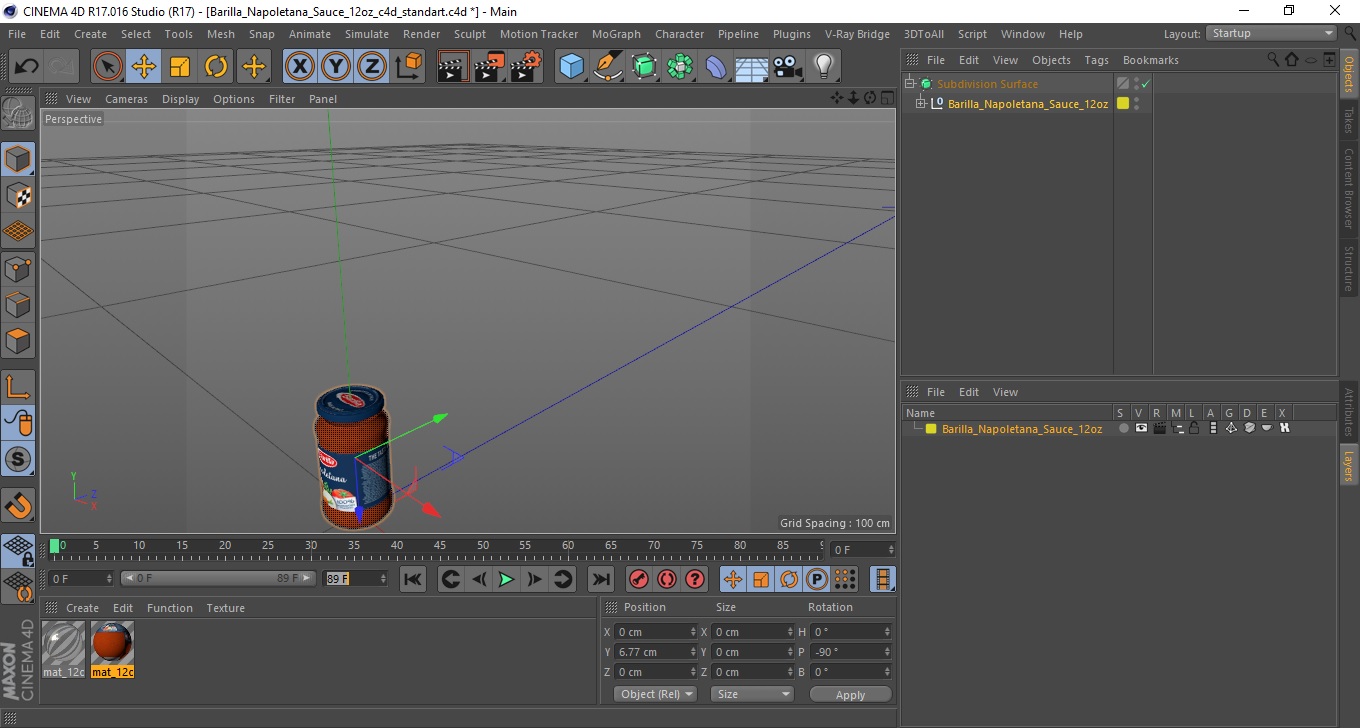
Task: Select the Live Selection tool
Action: click(x=108, y=67)
